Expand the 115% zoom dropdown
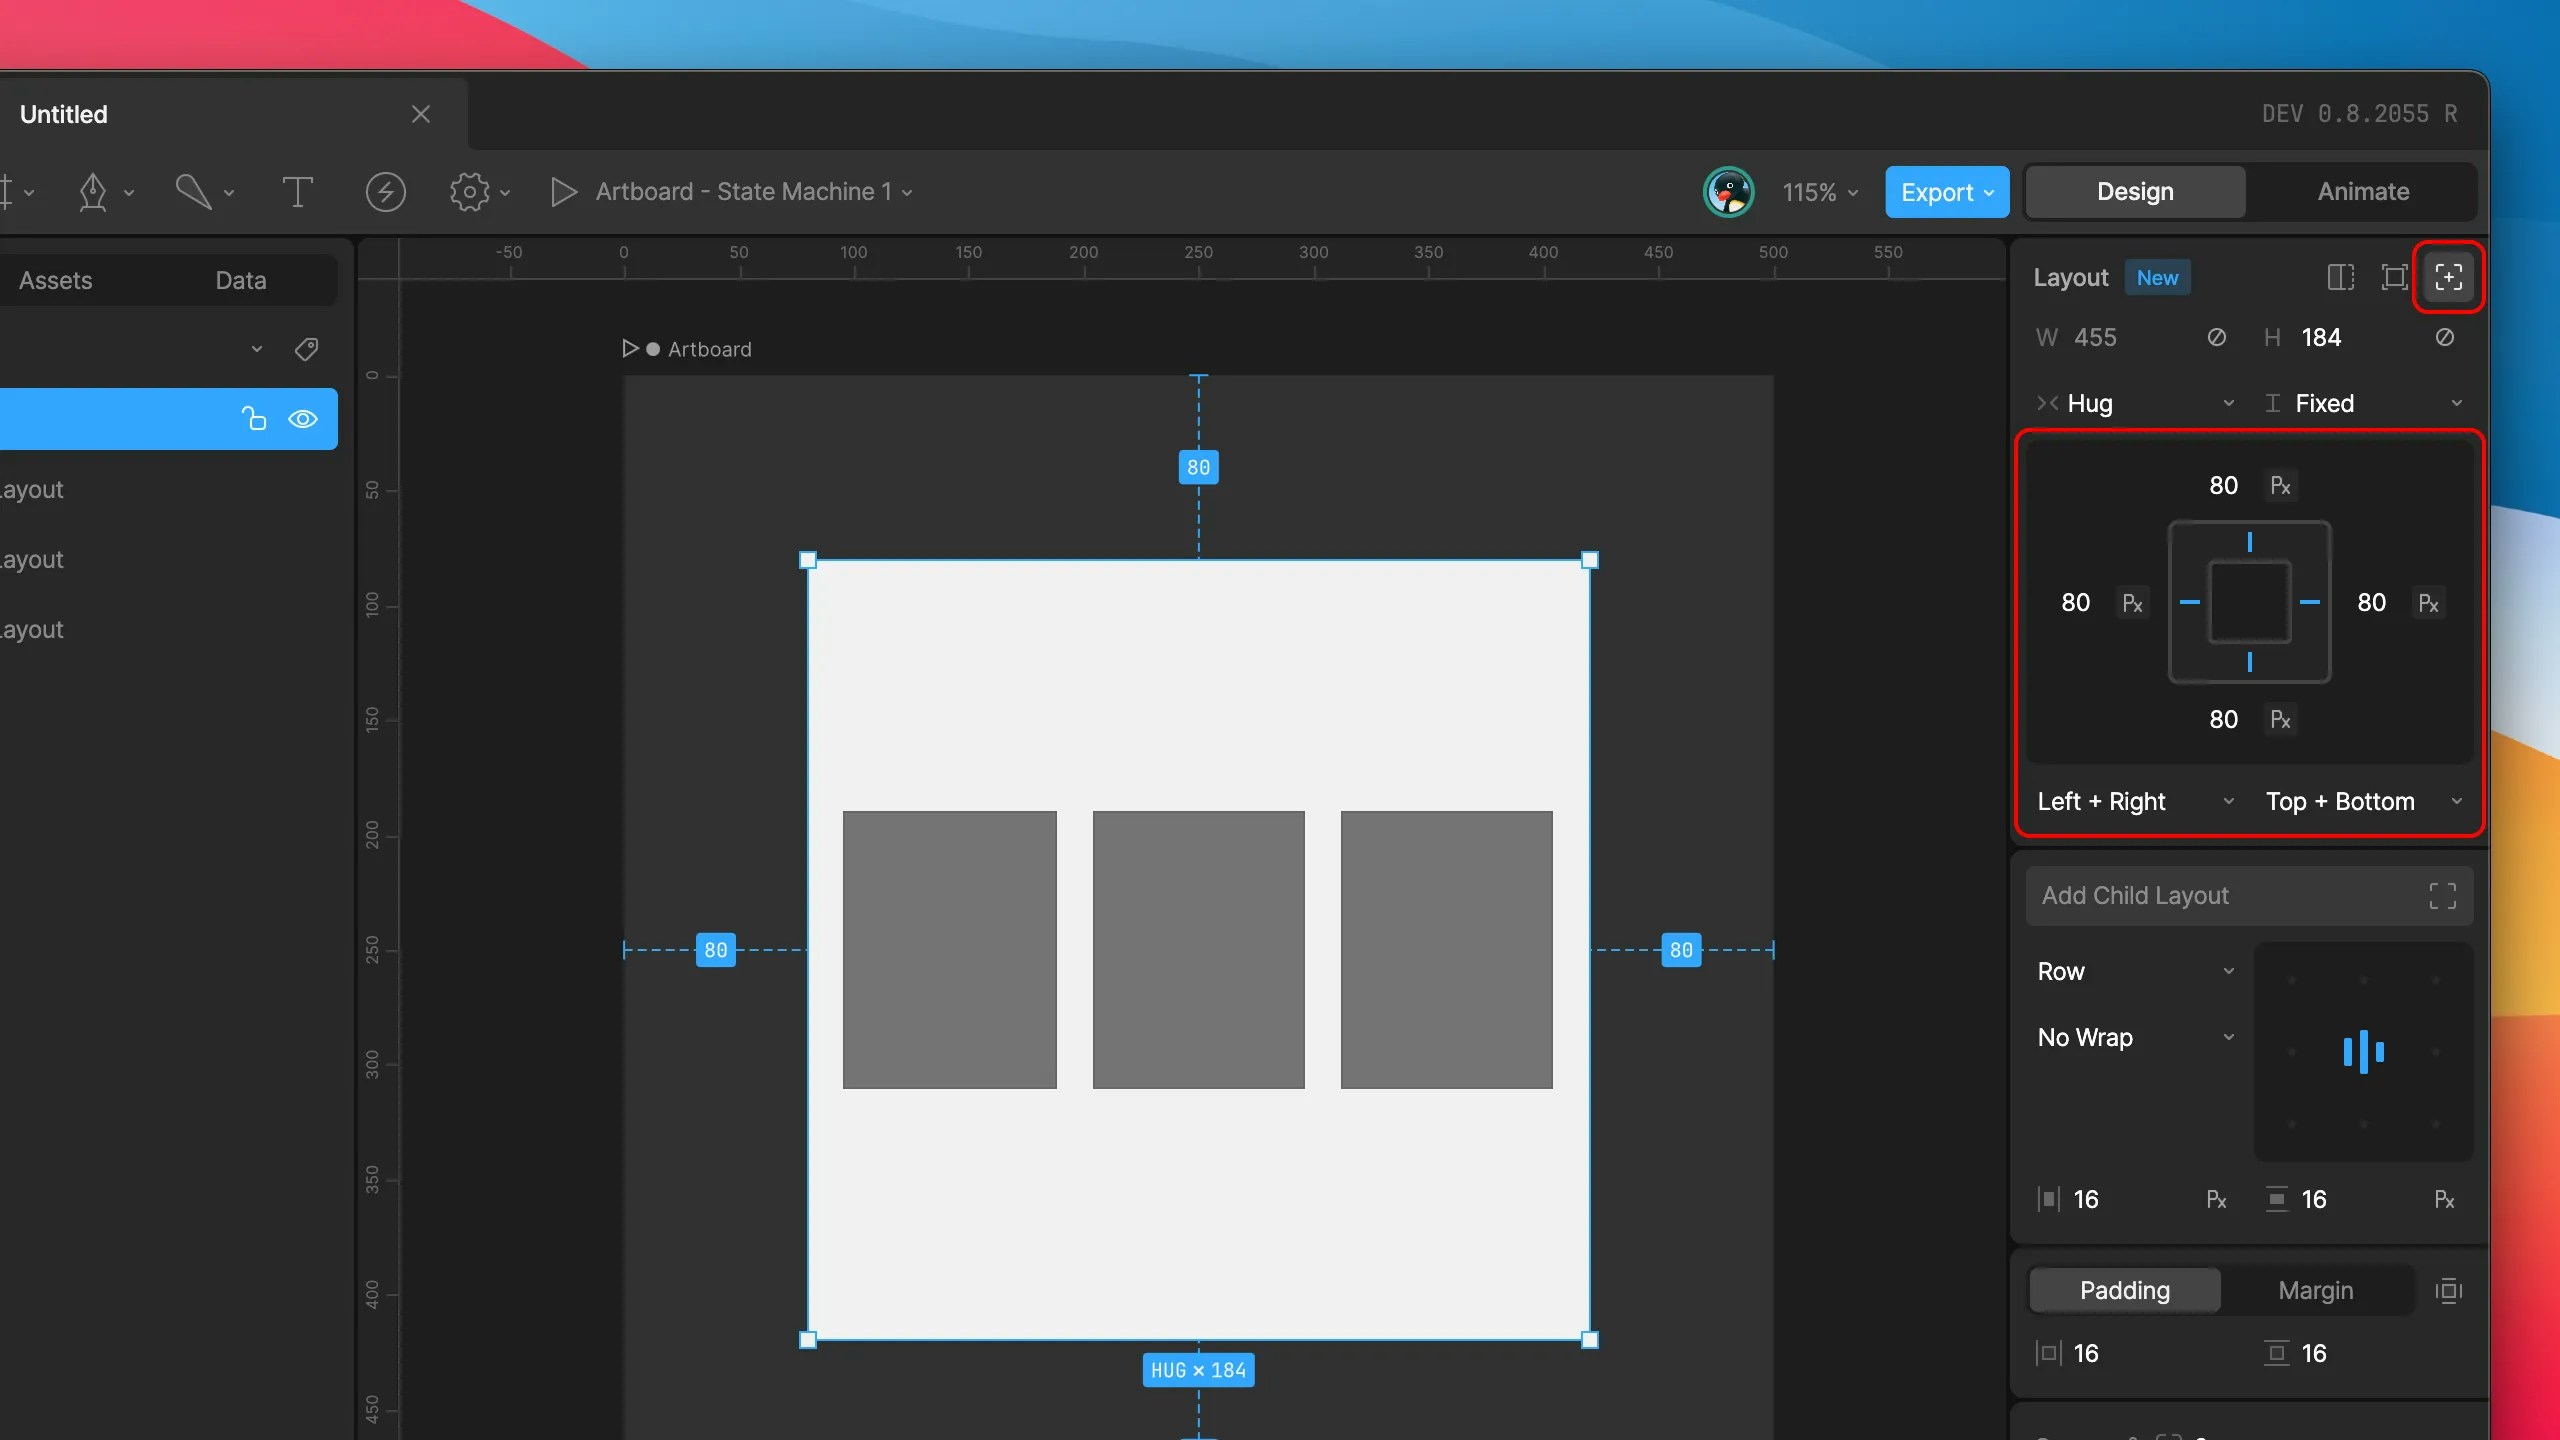Viewport: 2560px width, 1440px height. tap(1820, 192)
